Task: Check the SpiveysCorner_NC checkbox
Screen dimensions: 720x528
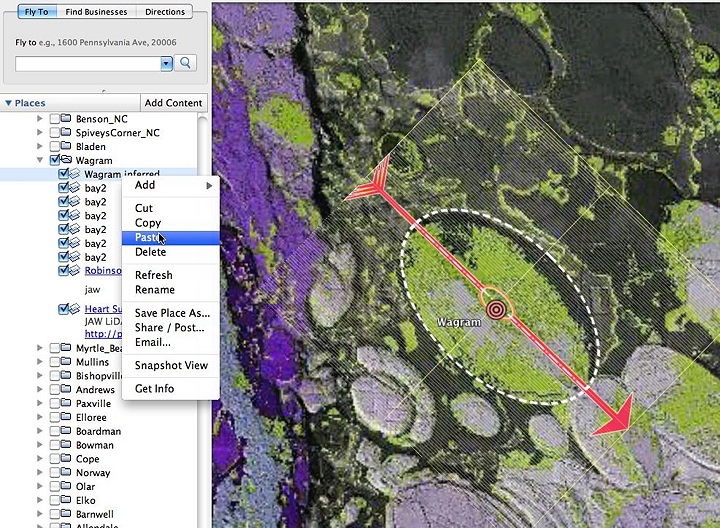Action: (55, 132)
